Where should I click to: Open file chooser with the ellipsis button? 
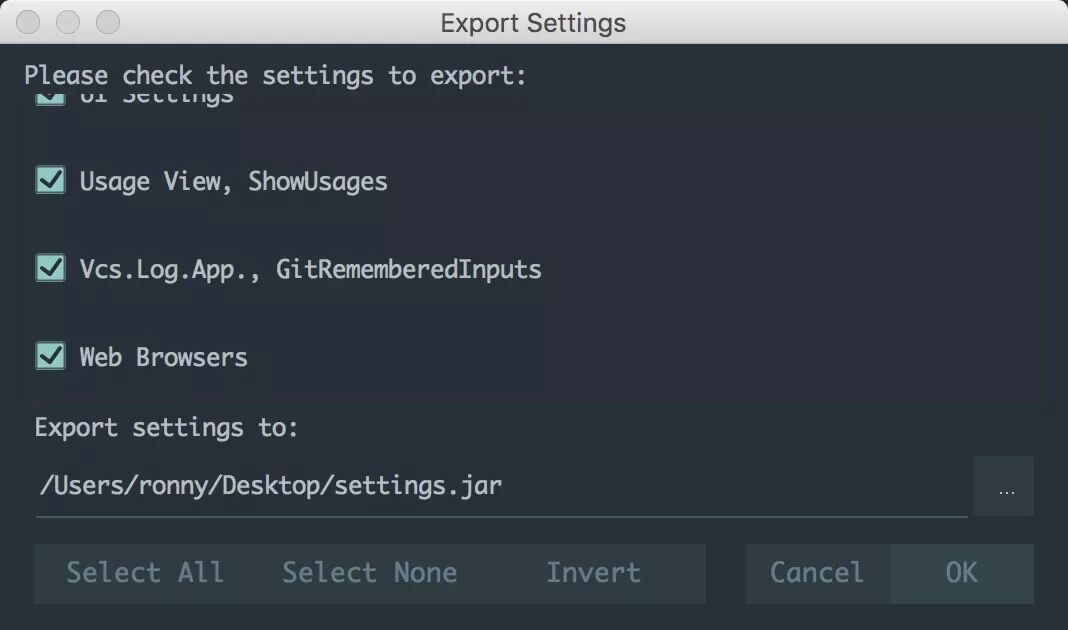1005,487
